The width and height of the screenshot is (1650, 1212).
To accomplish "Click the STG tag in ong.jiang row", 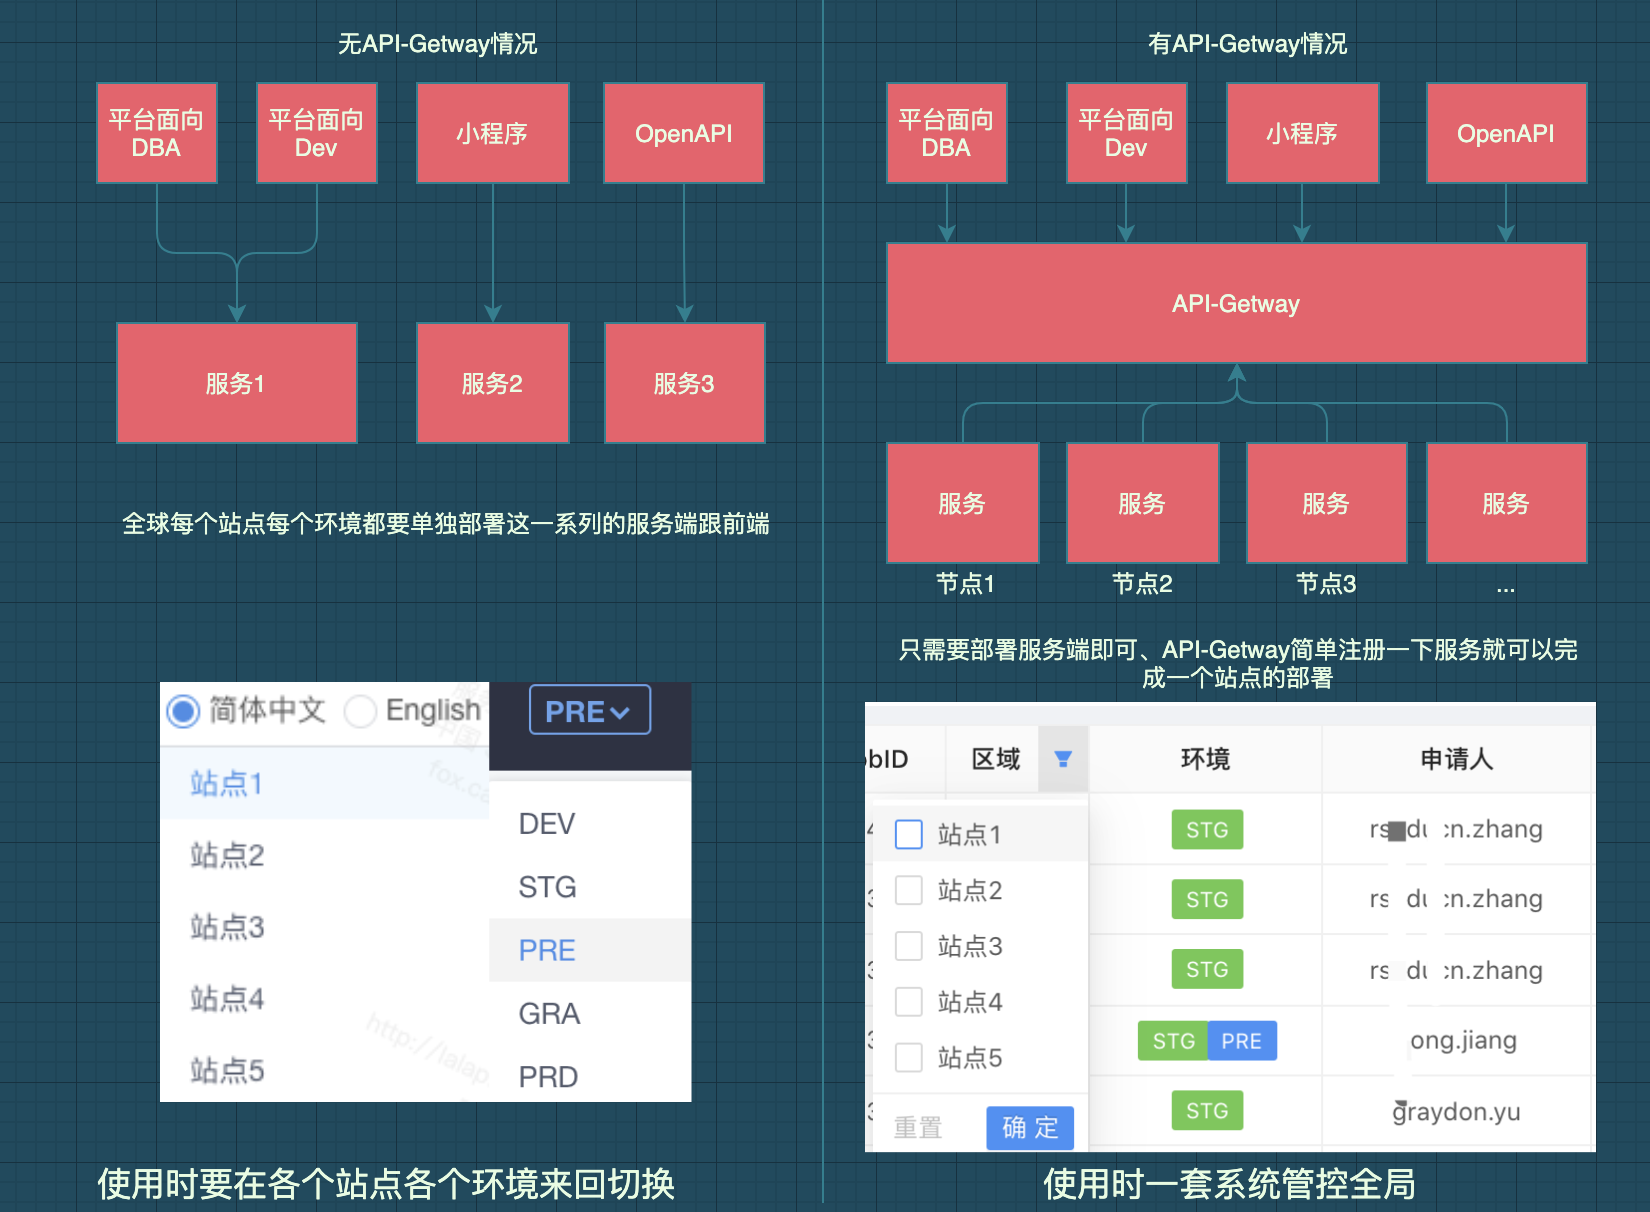I will 1173,1041.
